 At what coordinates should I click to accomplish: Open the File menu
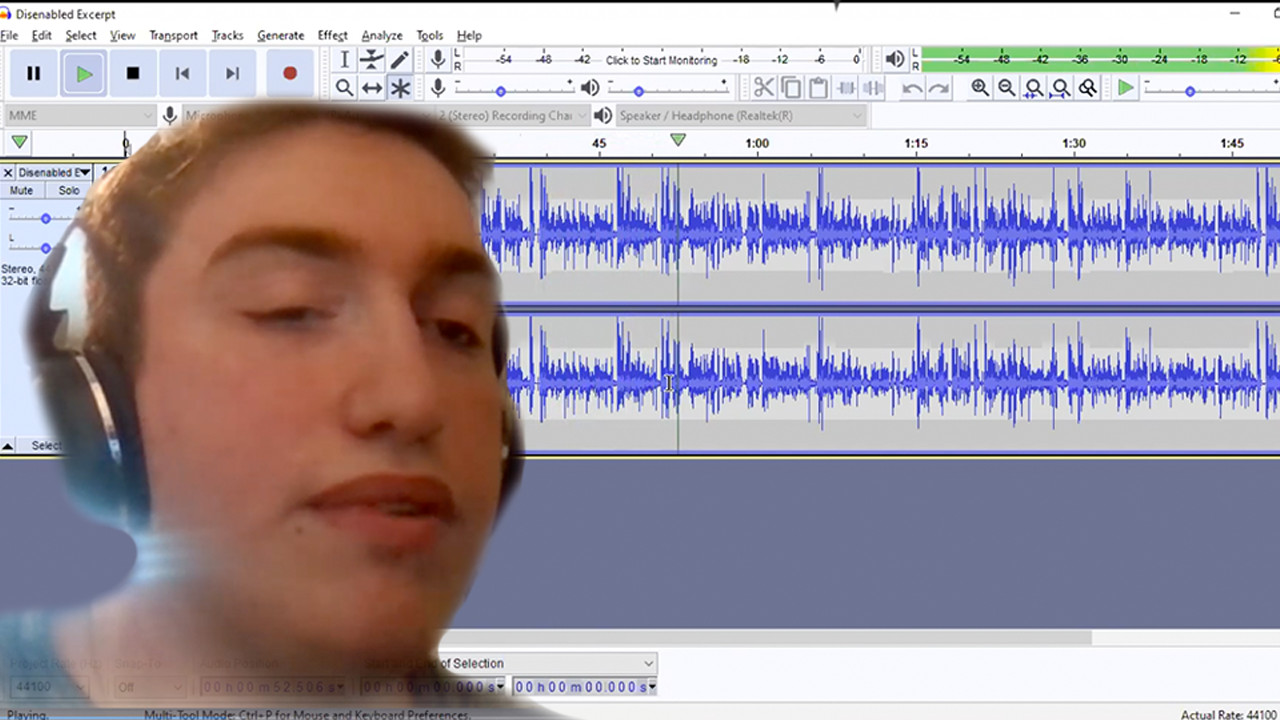(x=9, y=35)
